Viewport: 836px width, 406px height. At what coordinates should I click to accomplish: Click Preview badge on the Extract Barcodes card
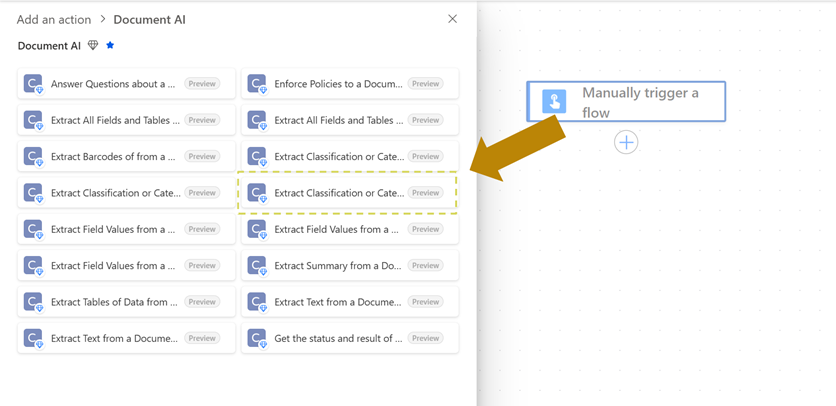[x=202, y=156]
